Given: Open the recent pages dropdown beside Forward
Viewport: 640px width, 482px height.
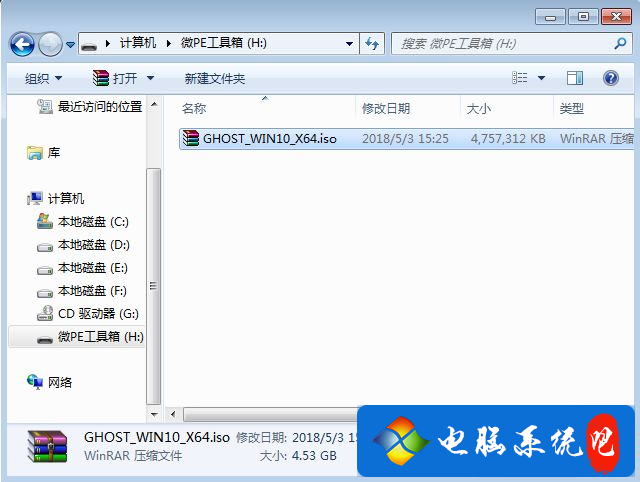Looking at the screenshot, I should (70, 44).
